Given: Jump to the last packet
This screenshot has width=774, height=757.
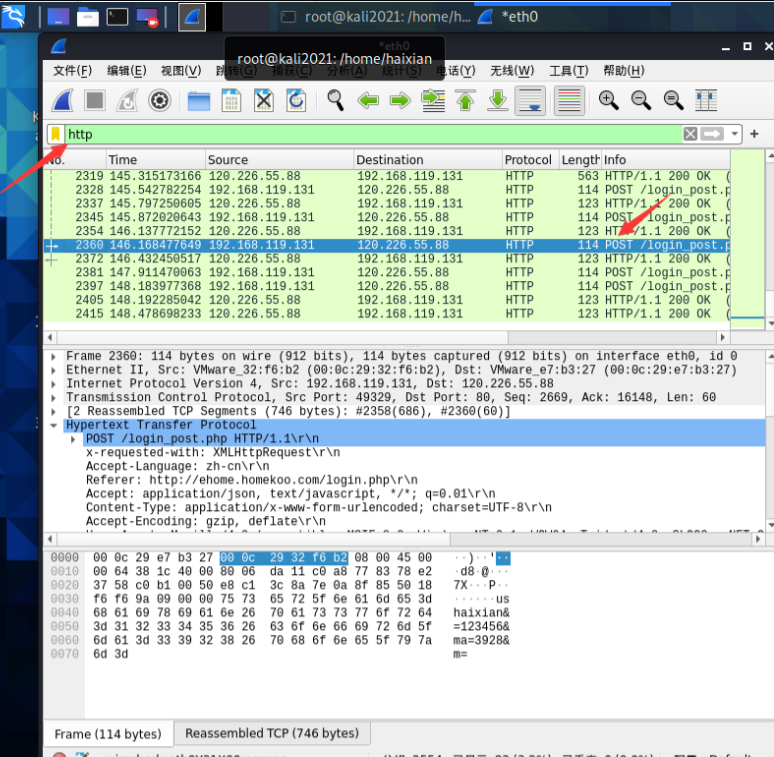Looking at the screenshot, I should 498,101.
